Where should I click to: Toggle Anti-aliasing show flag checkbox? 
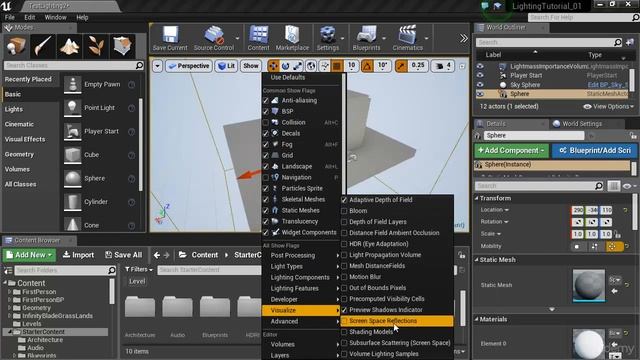266,100
